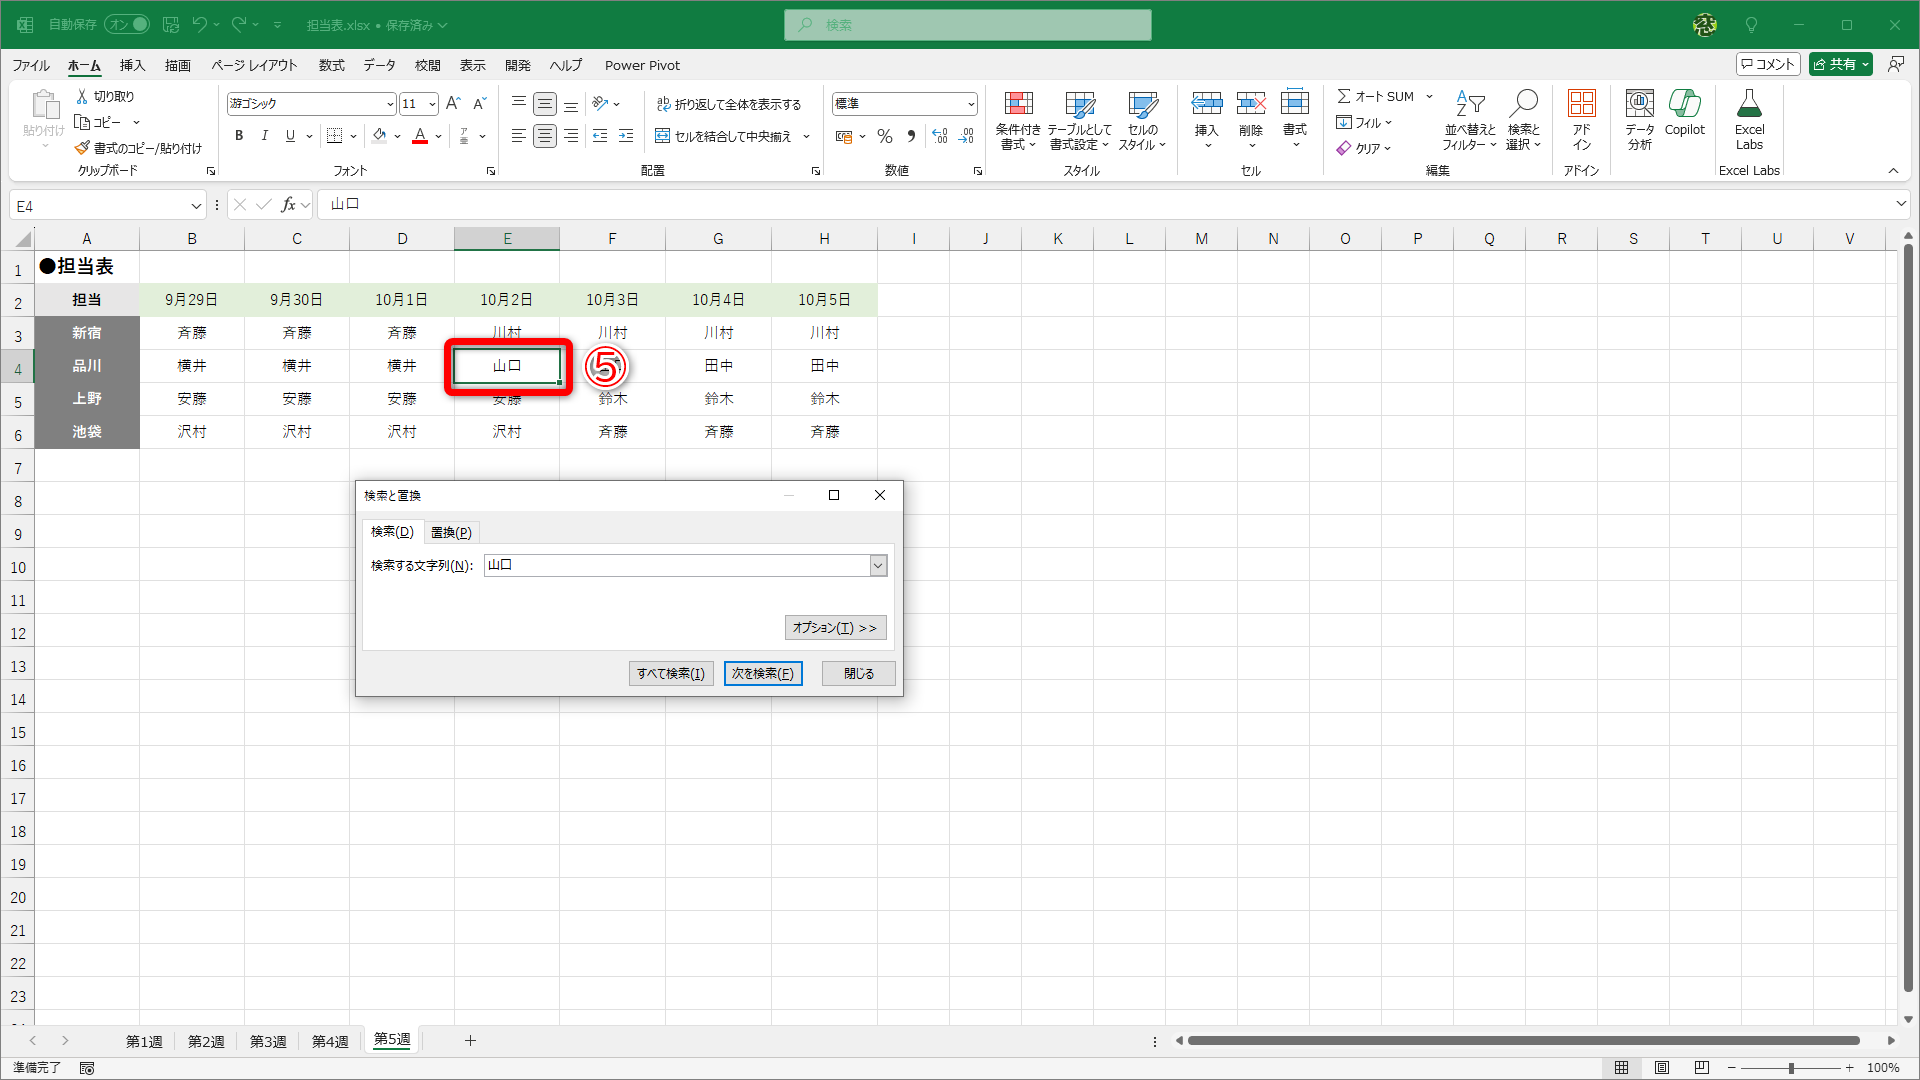Click the Italic formatting icon
Screen dimensions: 1920x1080
(264, 136)
